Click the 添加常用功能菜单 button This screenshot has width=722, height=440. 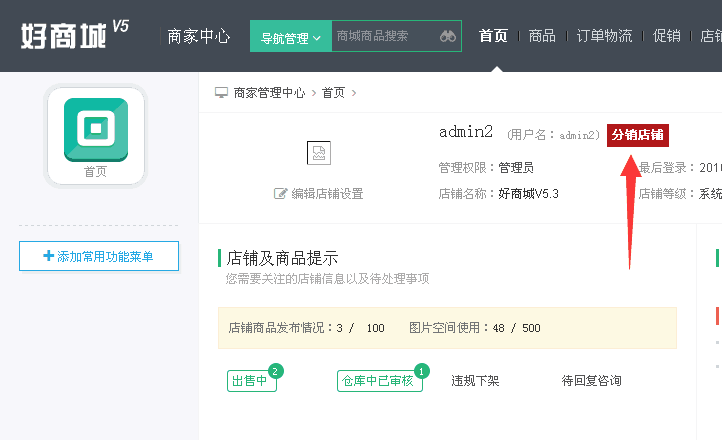coord(99,256)
